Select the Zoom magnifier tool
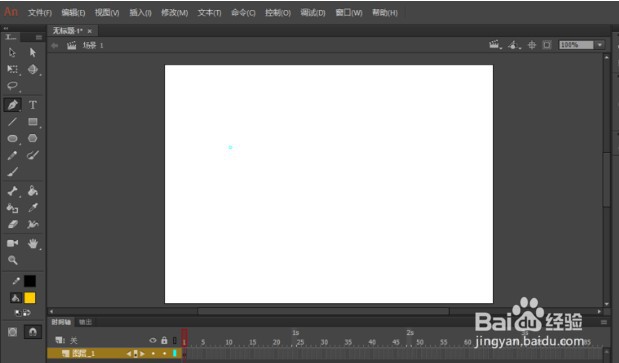The width and height of the screenshot is (619, 363). pos(12,260)
